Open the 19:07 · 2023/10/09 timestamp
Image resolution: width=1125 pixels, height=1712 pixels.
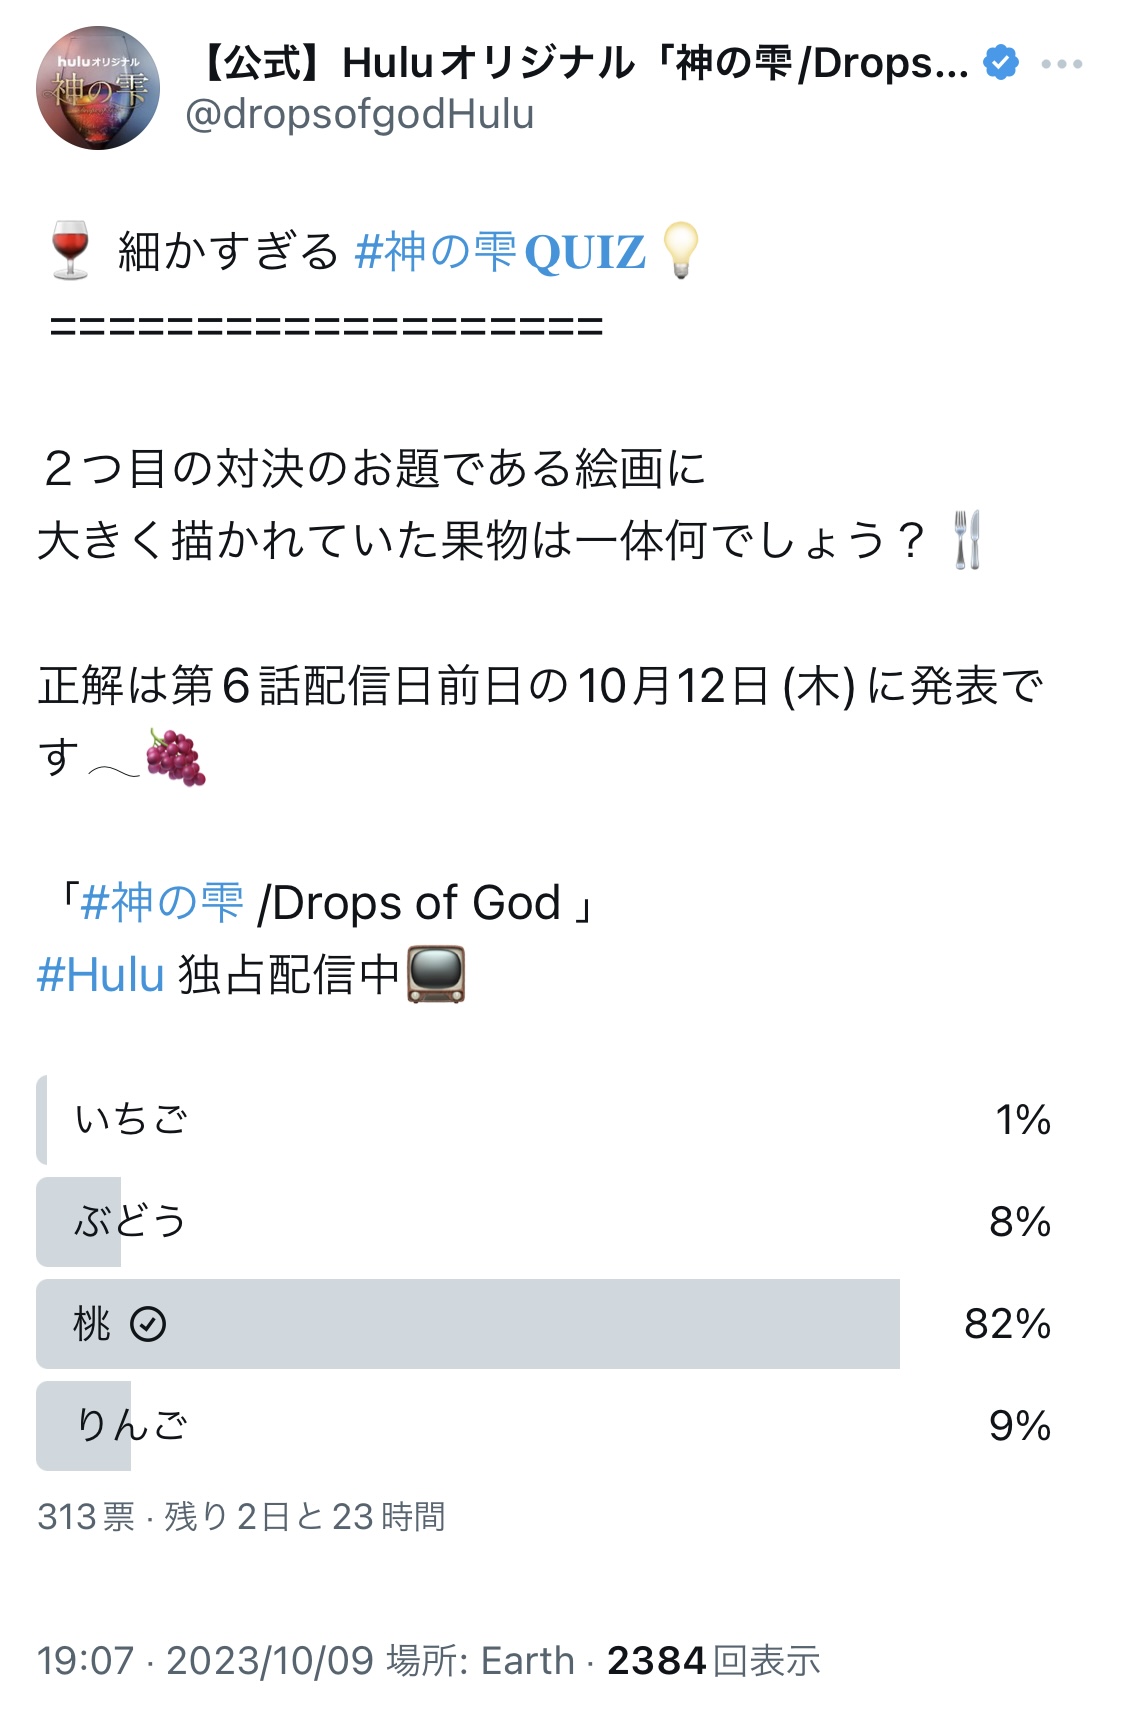(x=205, y=1661)
